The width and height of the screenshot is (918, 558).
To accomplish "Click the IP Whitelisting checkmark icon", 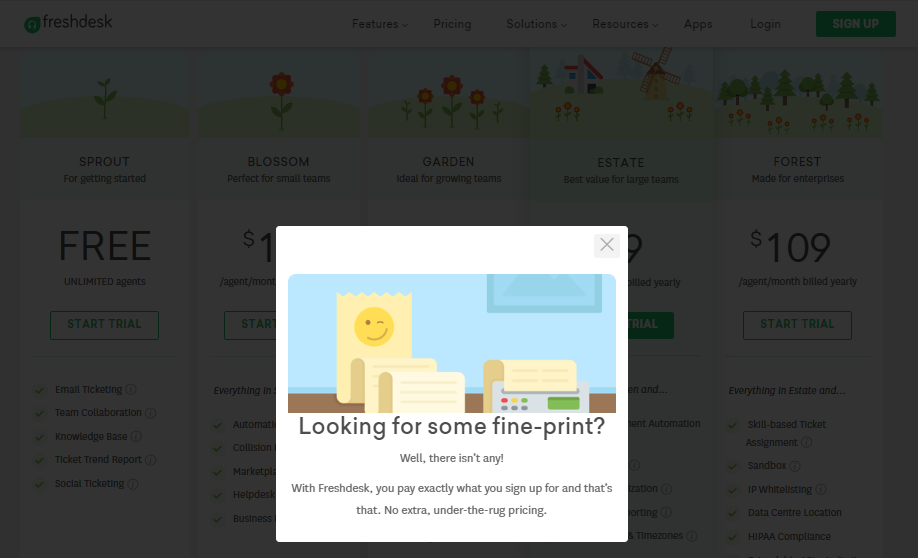I will pos(732,490).
